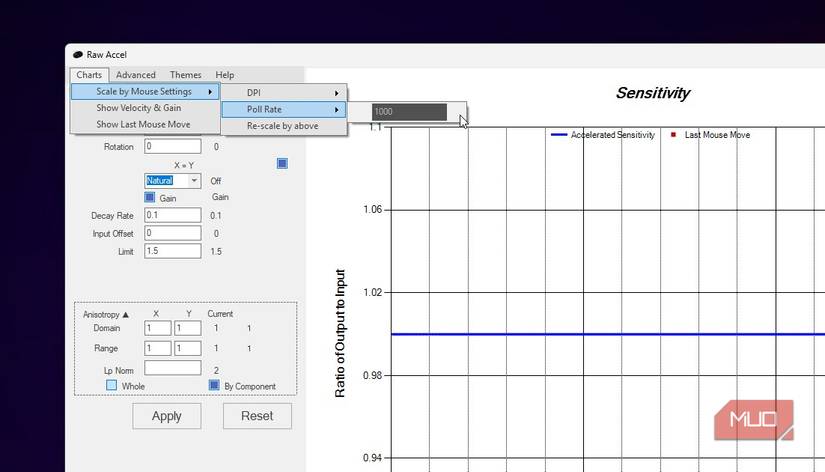Edit the Range Y field

(x=188, y=348)
